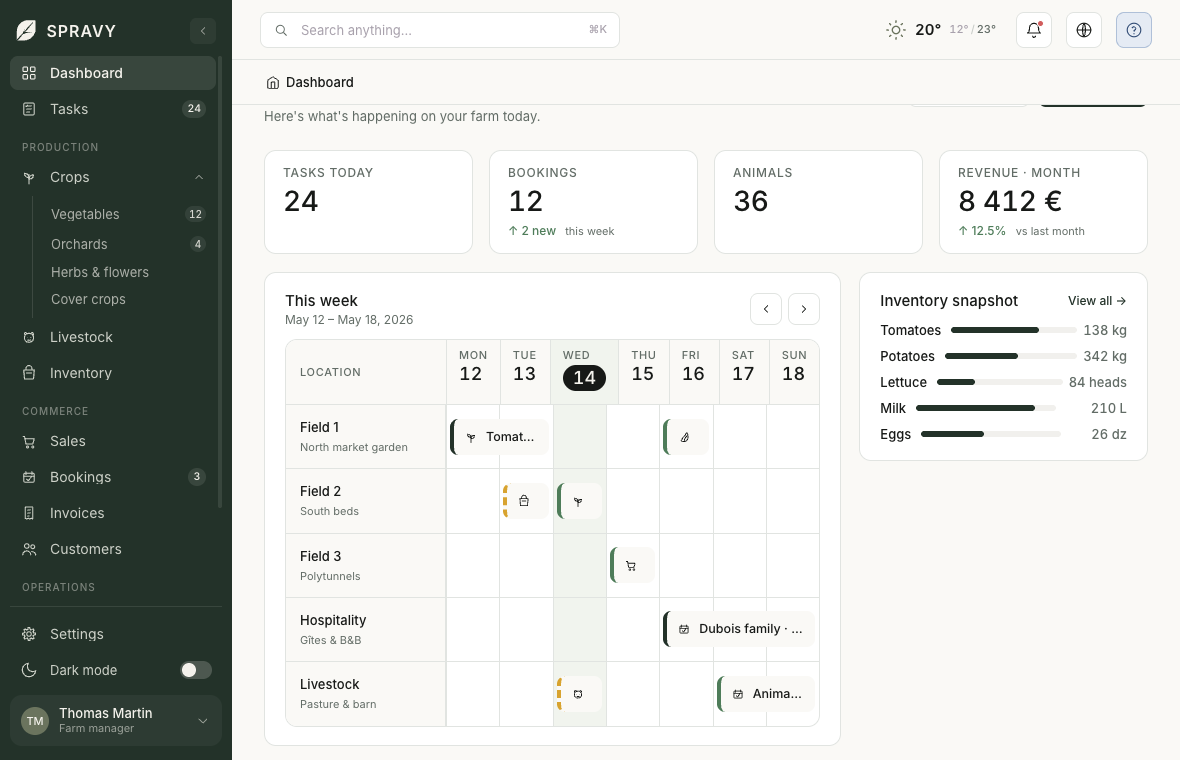Click the Field 1 location row label

point(366,436)
